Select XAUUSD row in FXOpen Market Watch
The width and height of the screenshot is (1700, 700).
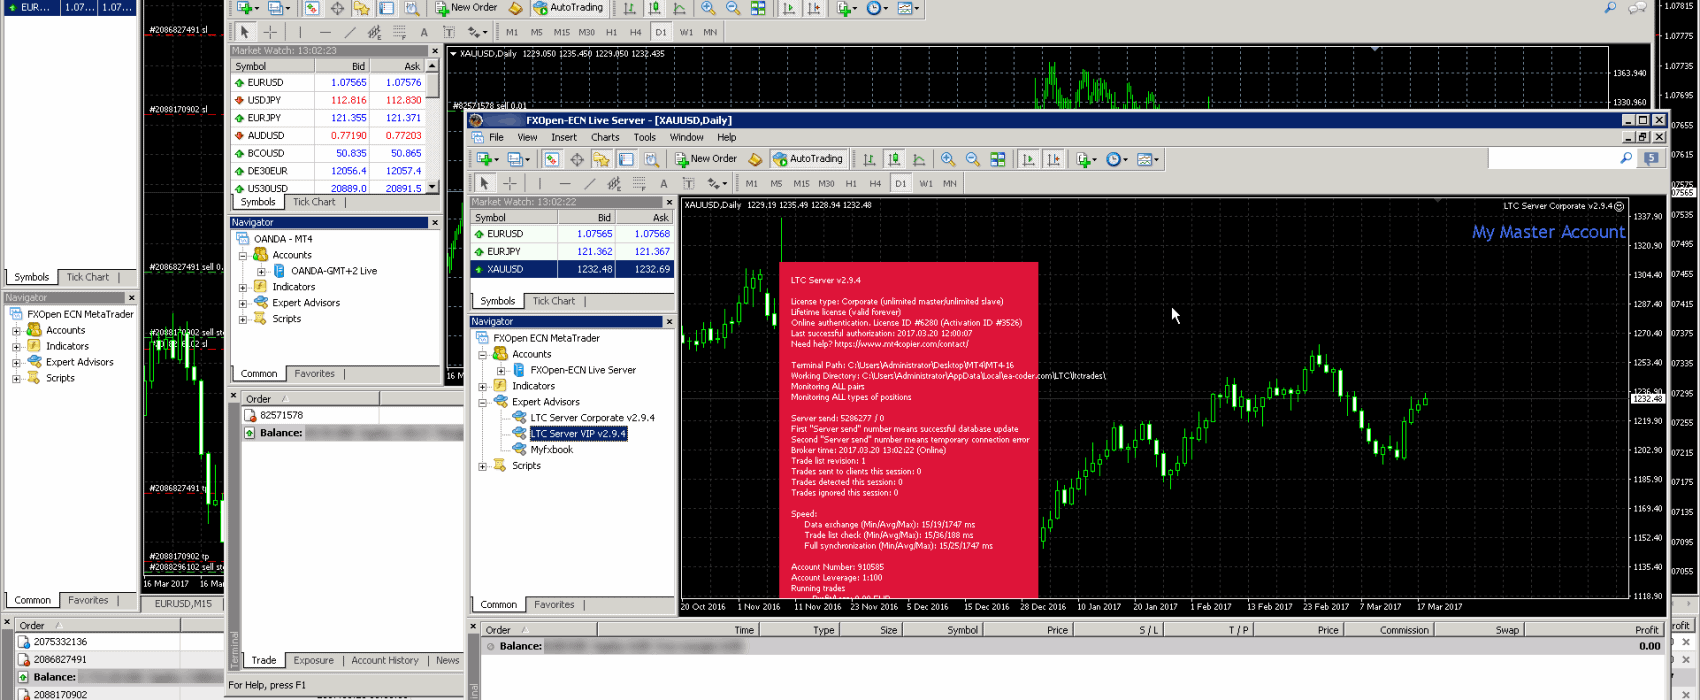[x=572, y=269]
